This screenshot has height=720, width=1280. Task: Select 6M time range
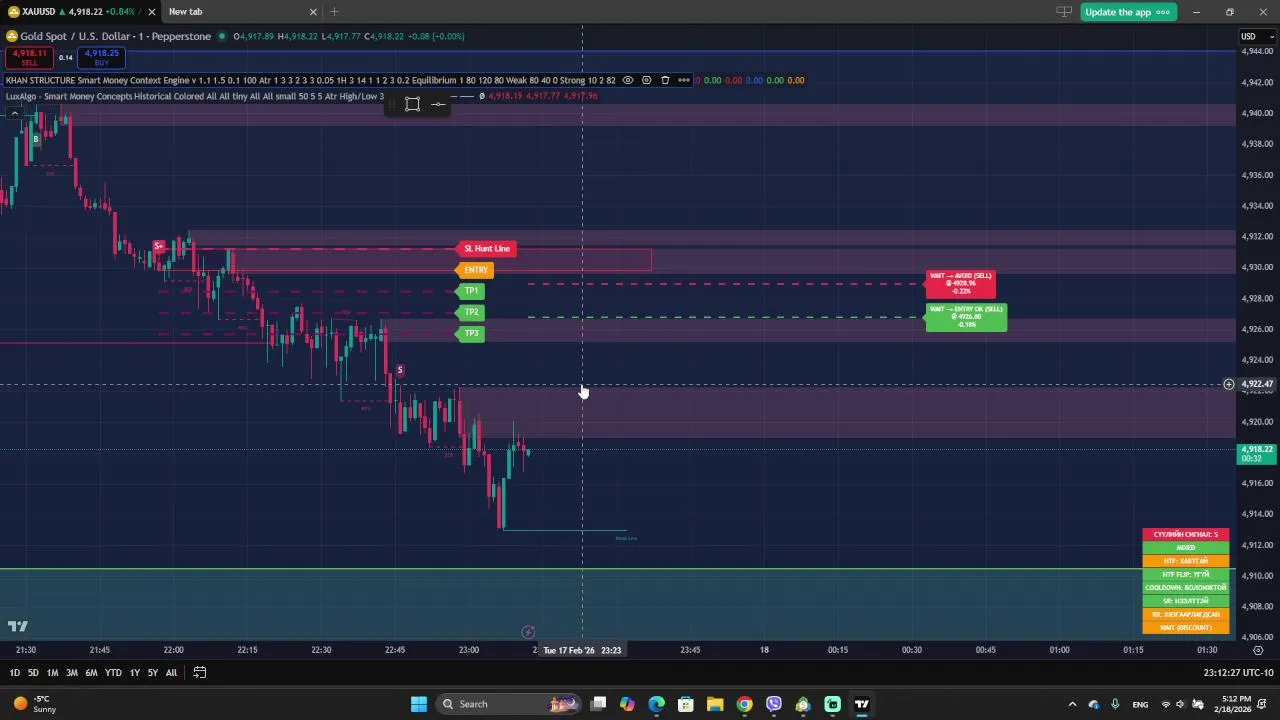pyautogui.click(x=91, y=673)
